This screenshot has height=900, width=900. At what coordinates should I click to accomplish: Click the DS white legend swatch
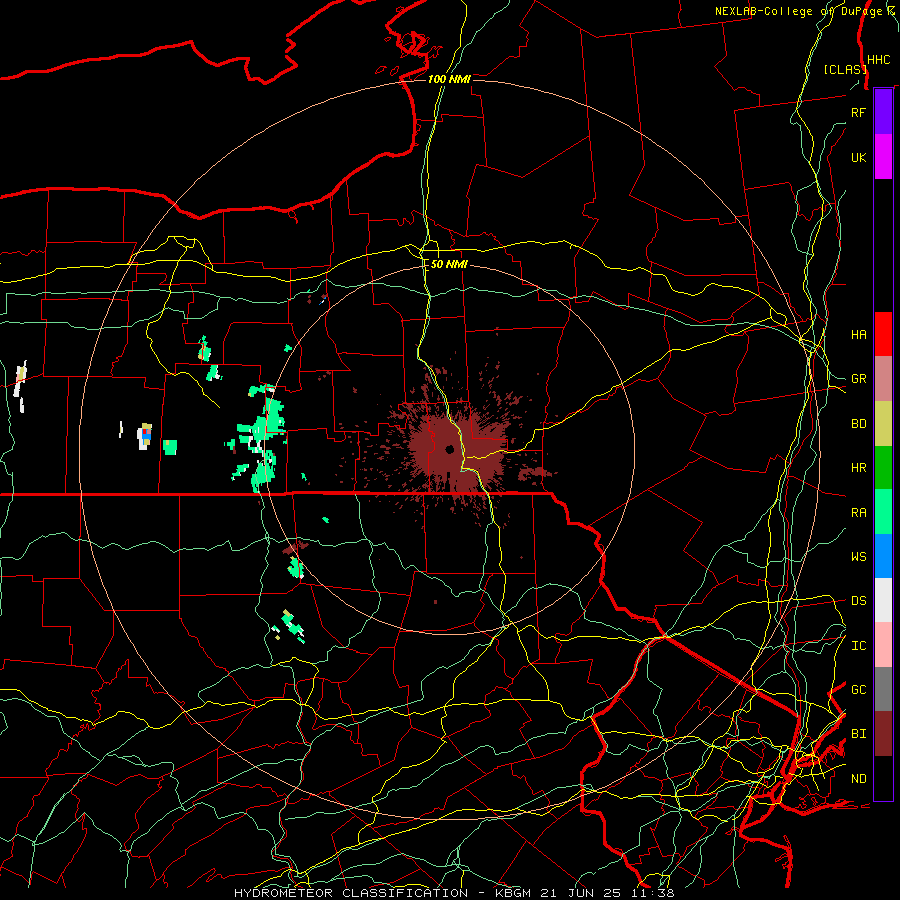pos(883,600)
